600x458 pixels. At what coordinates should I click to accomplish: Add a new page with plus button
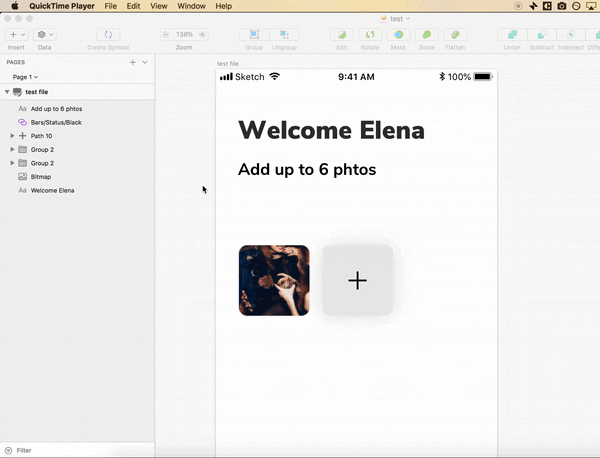coord(133,62)
